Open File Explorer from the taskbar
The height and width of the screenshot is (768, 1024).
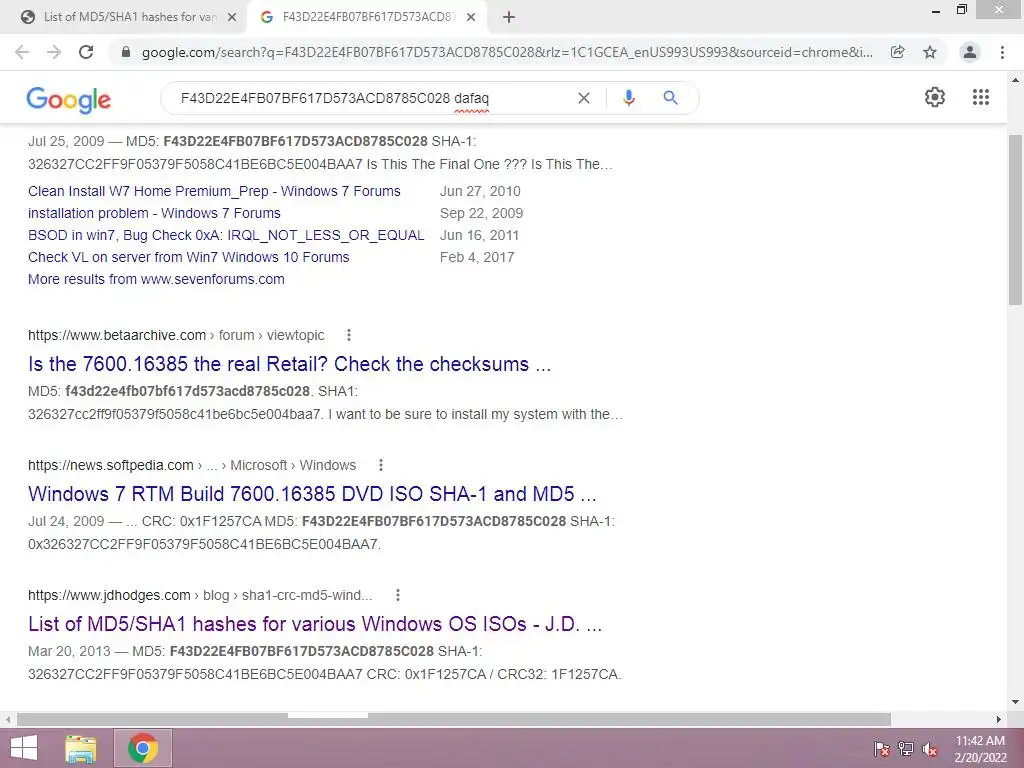pyautogui.click(x=80, y=748)
